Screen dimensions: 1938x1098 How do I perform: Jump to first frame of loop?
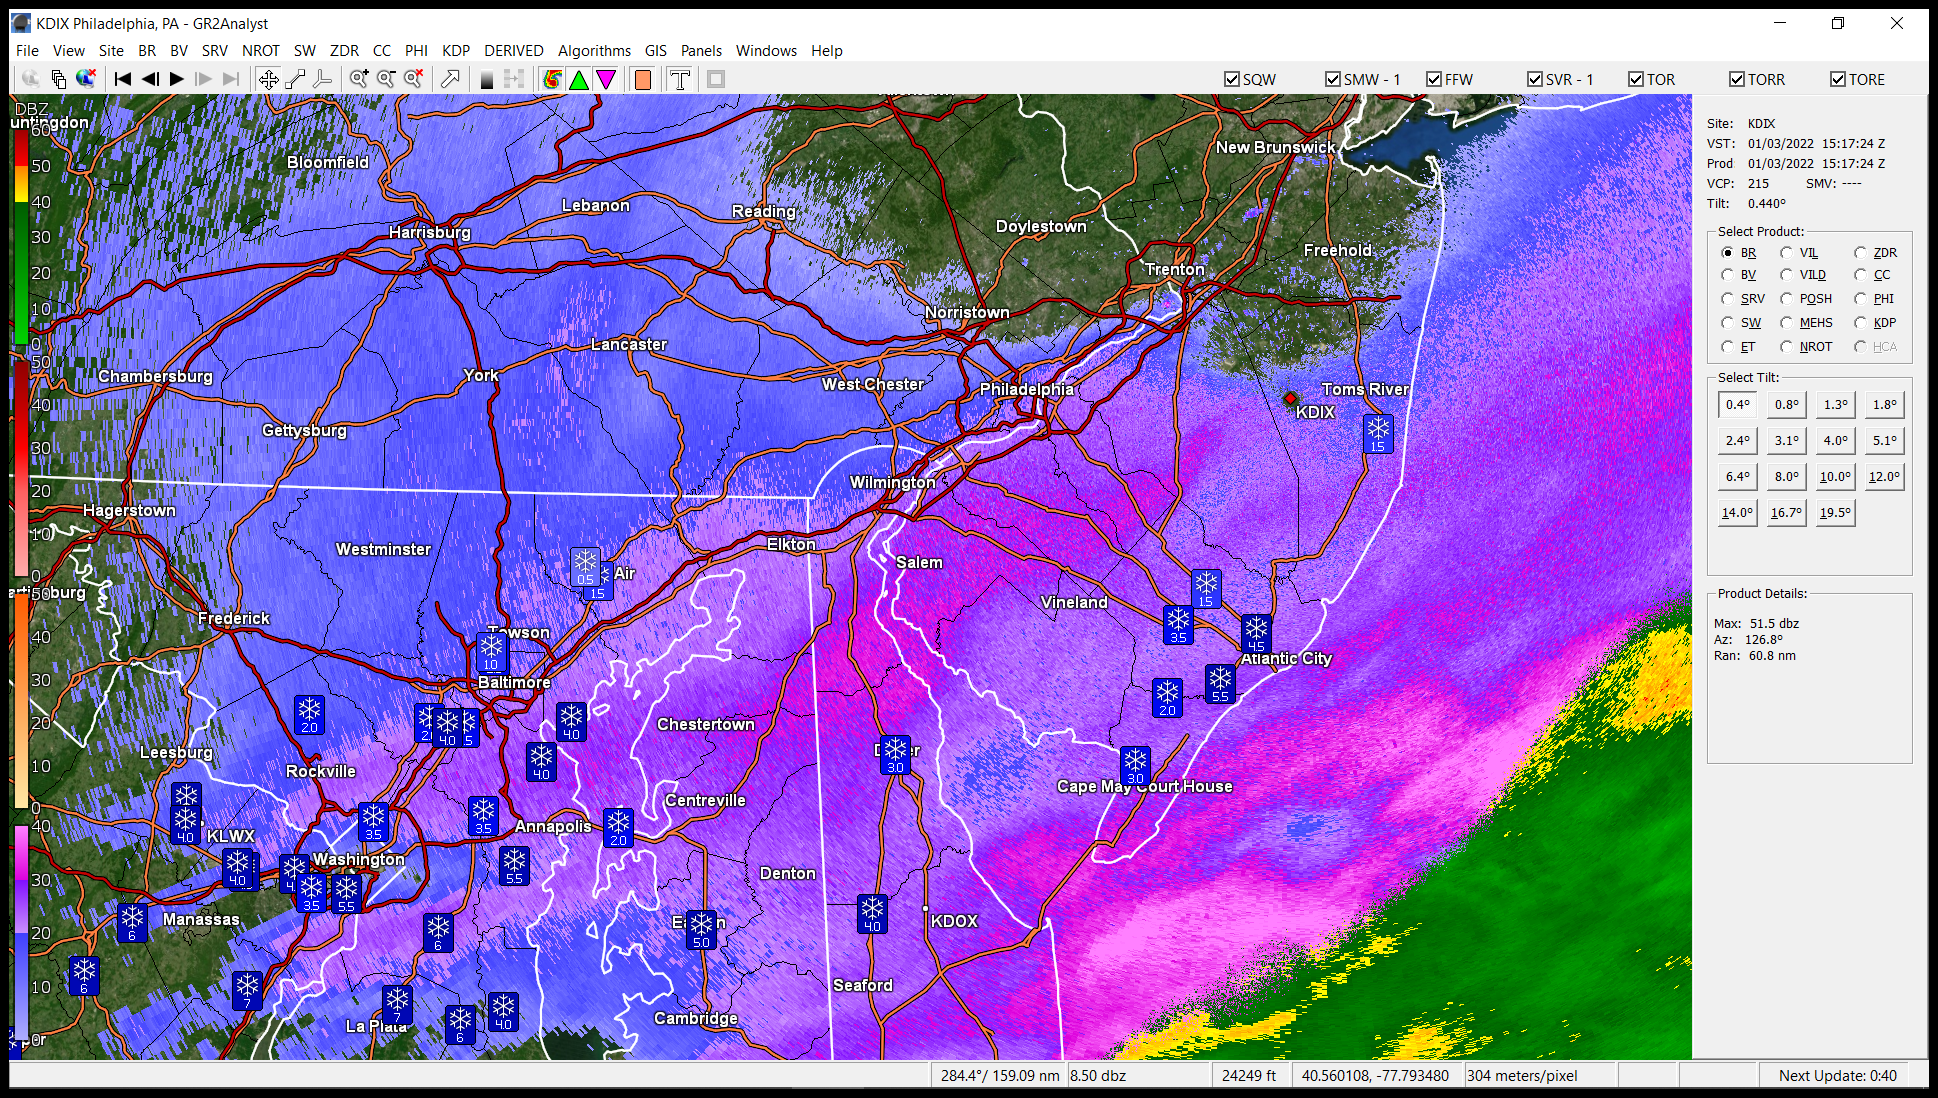tap(123, 79)
